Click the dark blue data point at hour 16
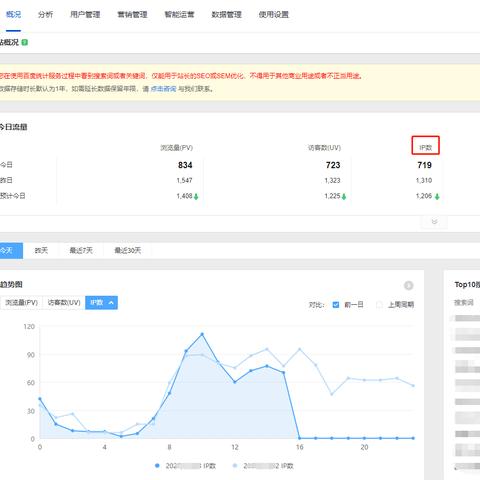 (299, 438)
